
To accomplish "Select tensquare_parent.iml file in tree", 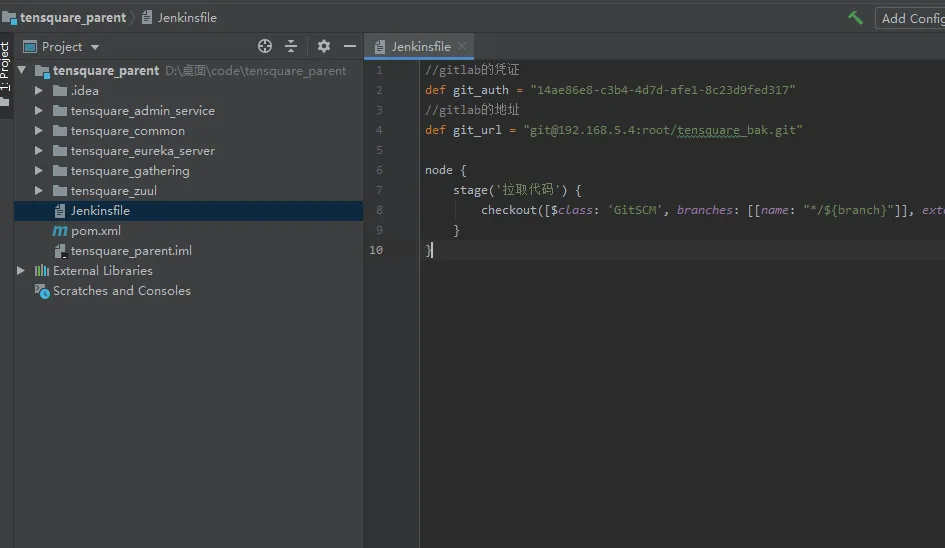I will (x=130, y=251).
